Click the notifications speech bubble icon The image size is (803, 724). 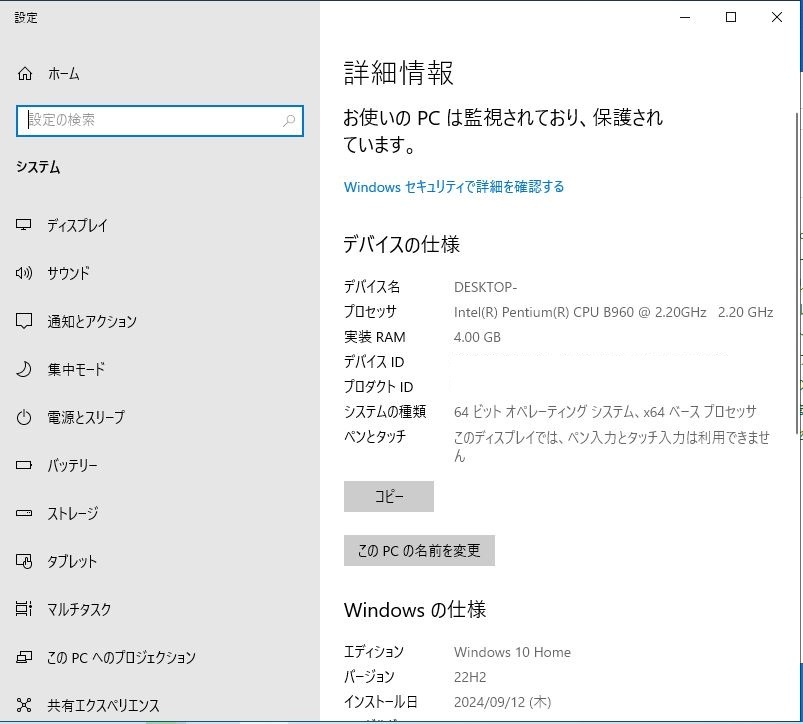click(24, 321)
